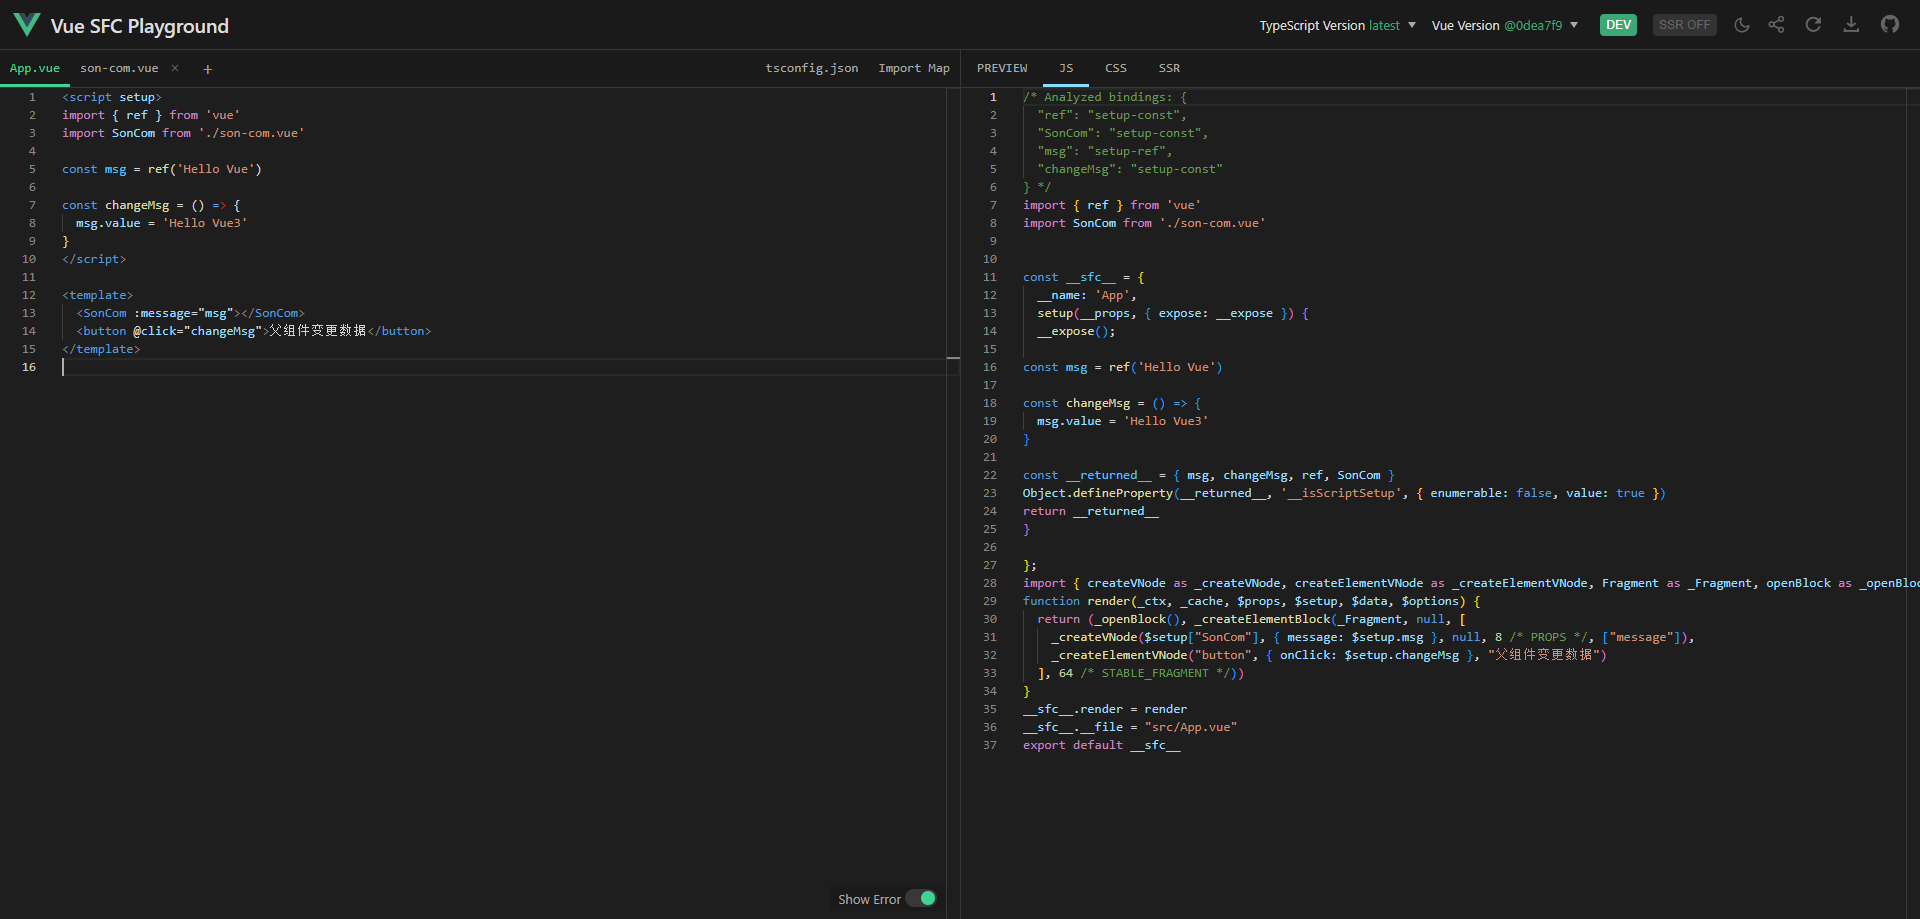Toggle the SSR OFF button
Image resolution: width=1920 pixels, height=919 pixels.
pyautogui.click(x=1684, y=25)
